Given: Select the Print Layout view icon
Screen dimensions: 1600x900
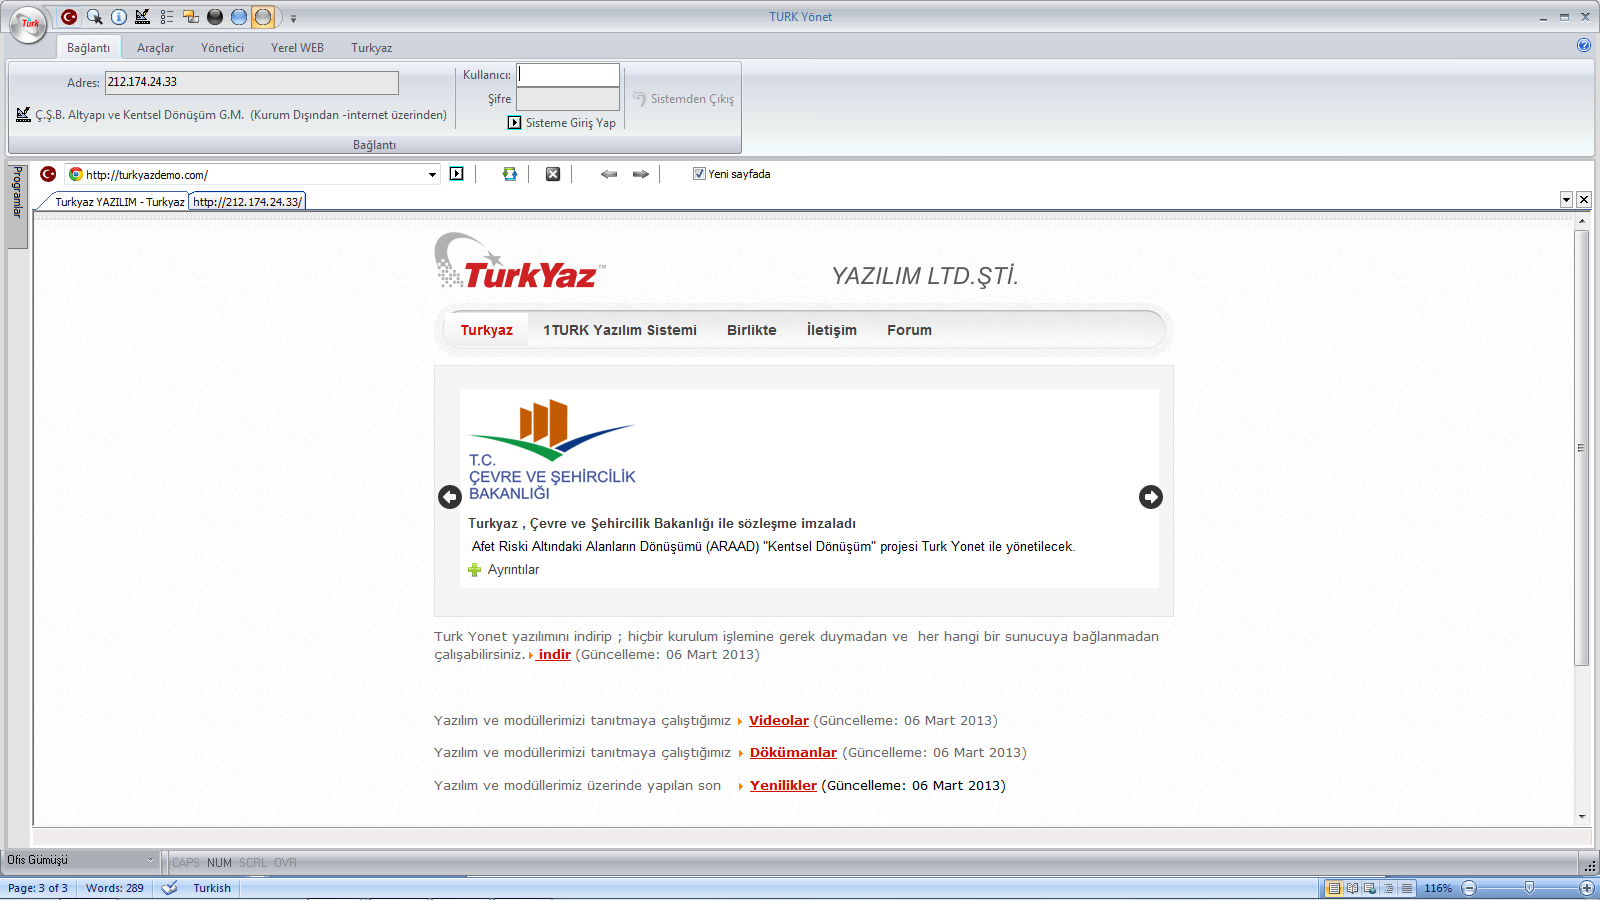Looking at the screenshot, I should (1333, 888).
